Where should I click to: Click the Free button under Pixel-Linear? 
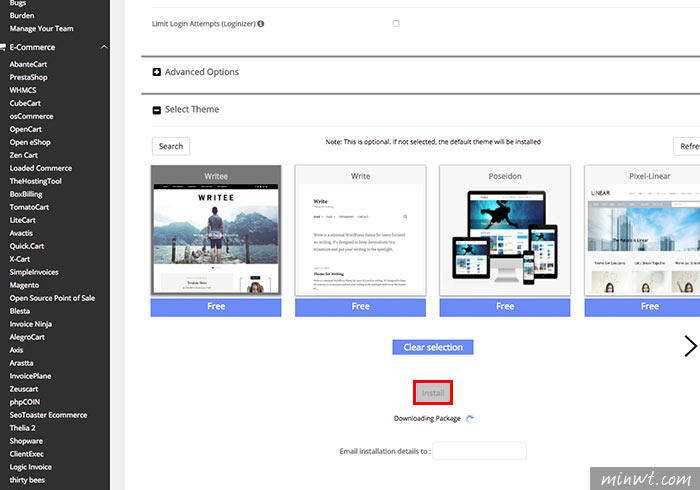click(x=642, y=307)
